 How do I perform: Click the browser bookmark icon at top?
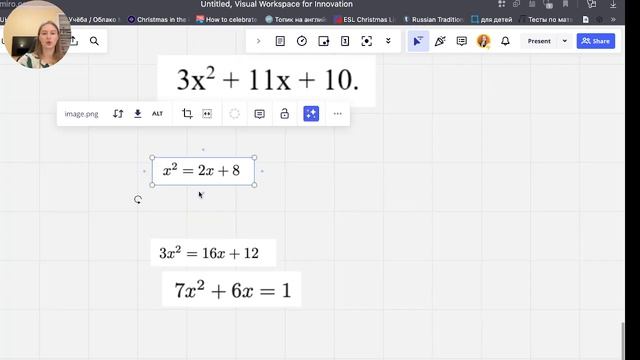coord(565,4)
